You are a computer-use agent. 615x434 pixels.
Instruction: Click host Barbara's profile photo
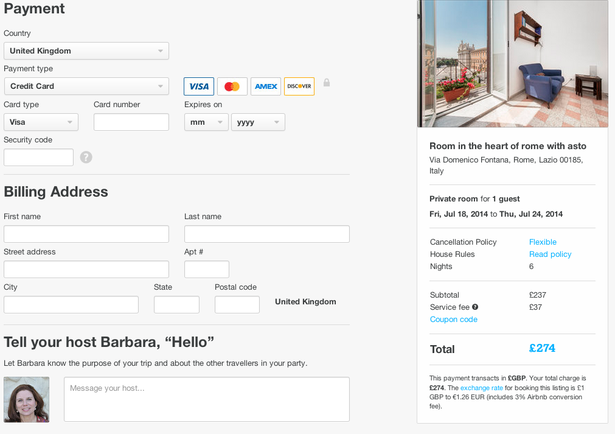point(27,399)
